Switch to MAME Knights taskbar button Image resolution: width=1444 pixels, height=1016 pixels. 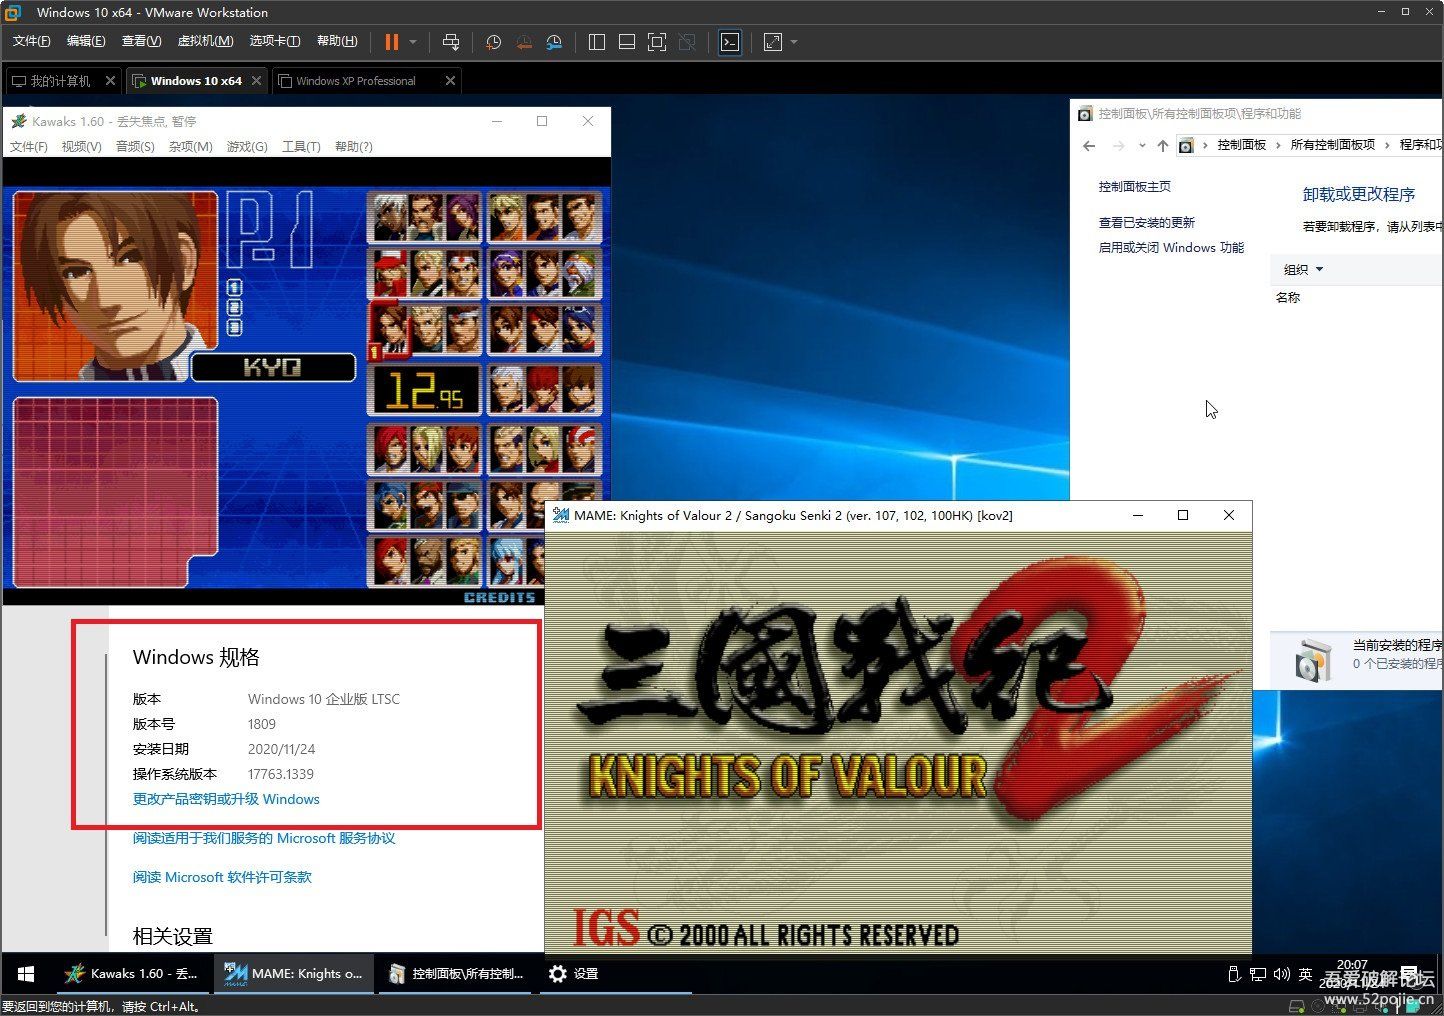click(294, 973)
